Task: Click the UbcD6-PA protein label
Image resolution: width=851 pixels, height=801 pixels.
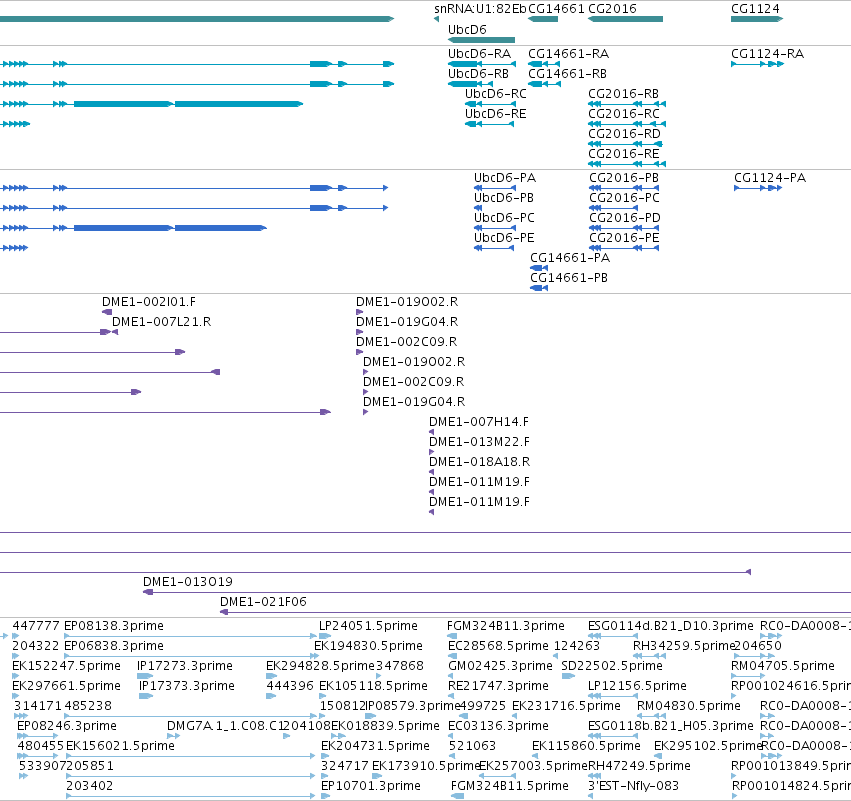Action: click(x=505, y=178)
